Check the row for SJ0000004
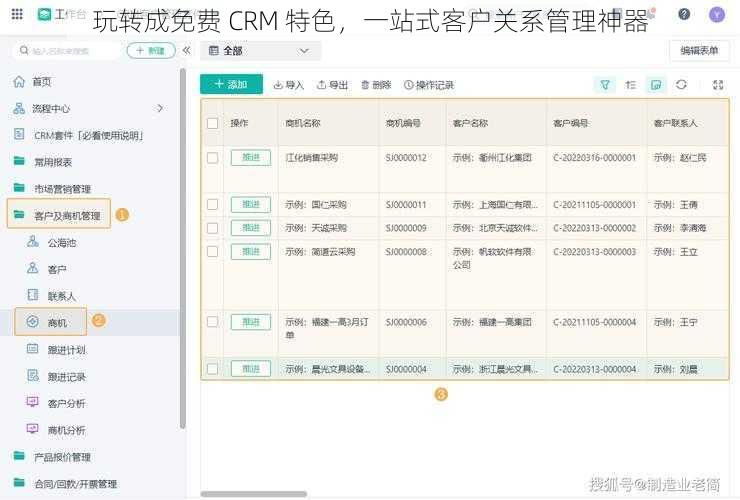Image resolution: width=740 pixels, height=500 pixels. point(212,369)
